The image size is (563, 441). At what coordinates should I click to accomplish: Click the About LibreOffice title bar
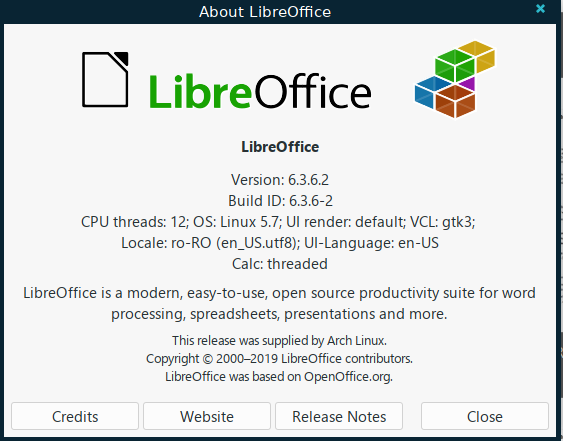[265, 12]
